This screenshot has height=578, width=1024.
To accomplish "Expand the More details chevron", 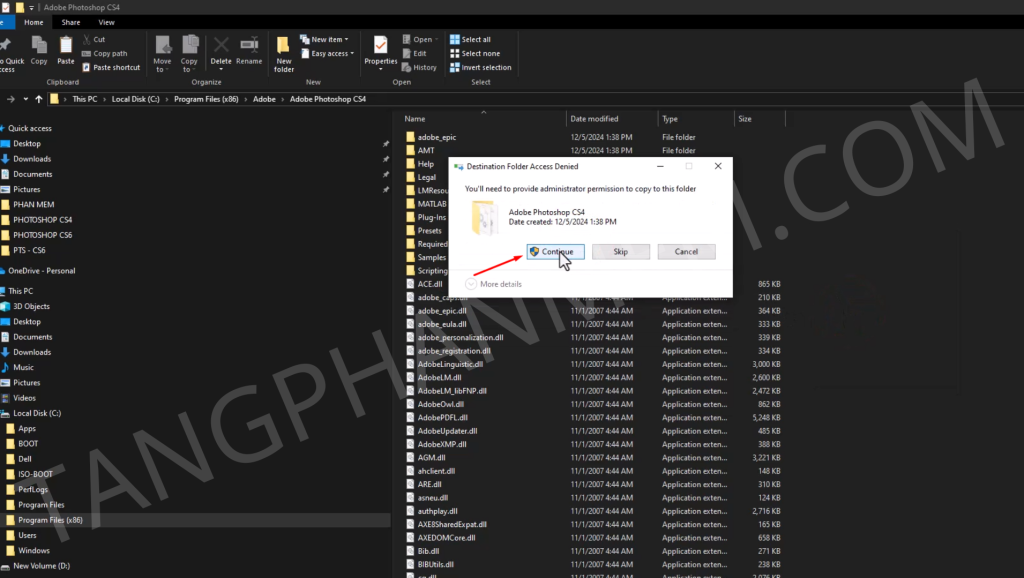I will click(471, 284).
